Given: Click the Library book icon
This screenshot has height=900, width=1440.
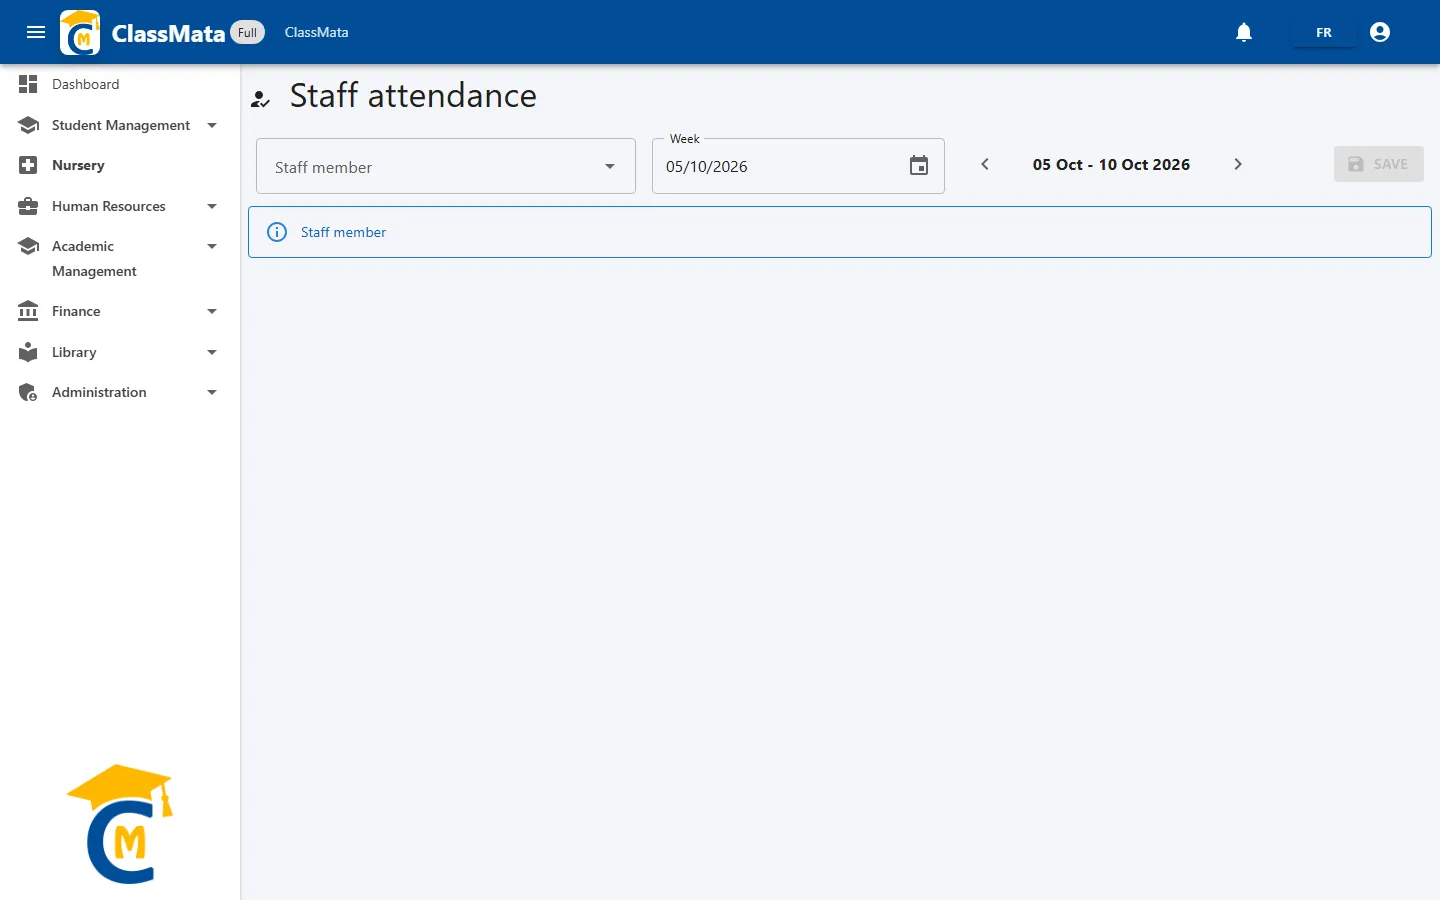Looking at the screenshot, I should click(28, 352).
